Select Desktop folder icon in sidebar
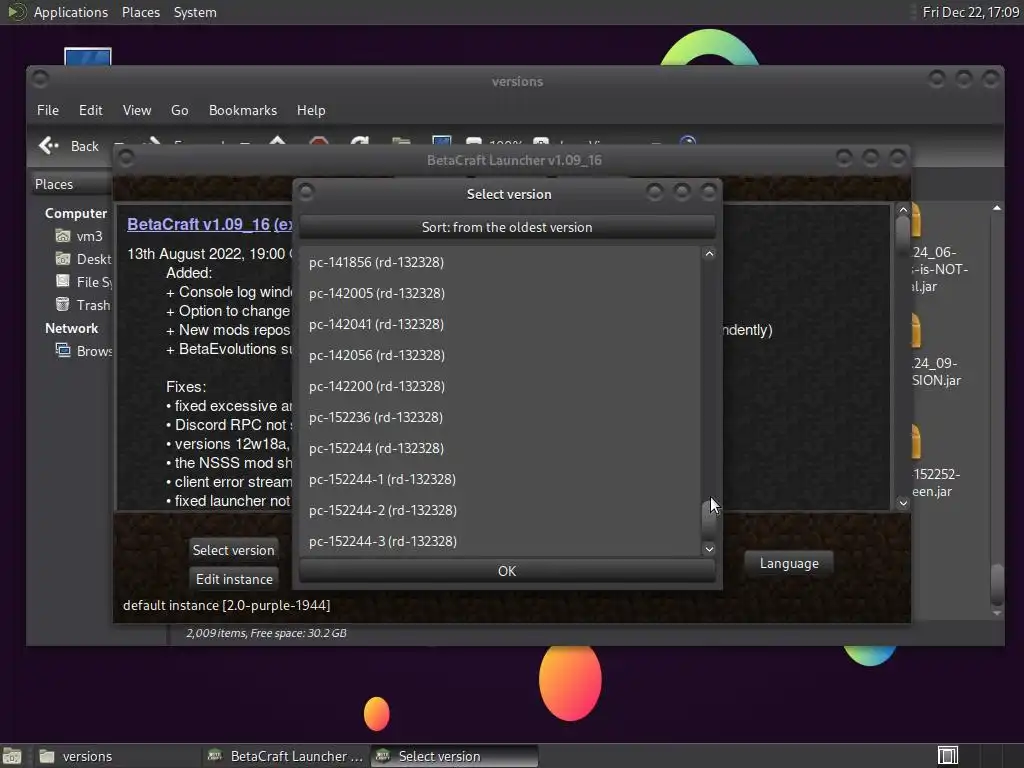The image size is (1024, 768). click(63, 259)
